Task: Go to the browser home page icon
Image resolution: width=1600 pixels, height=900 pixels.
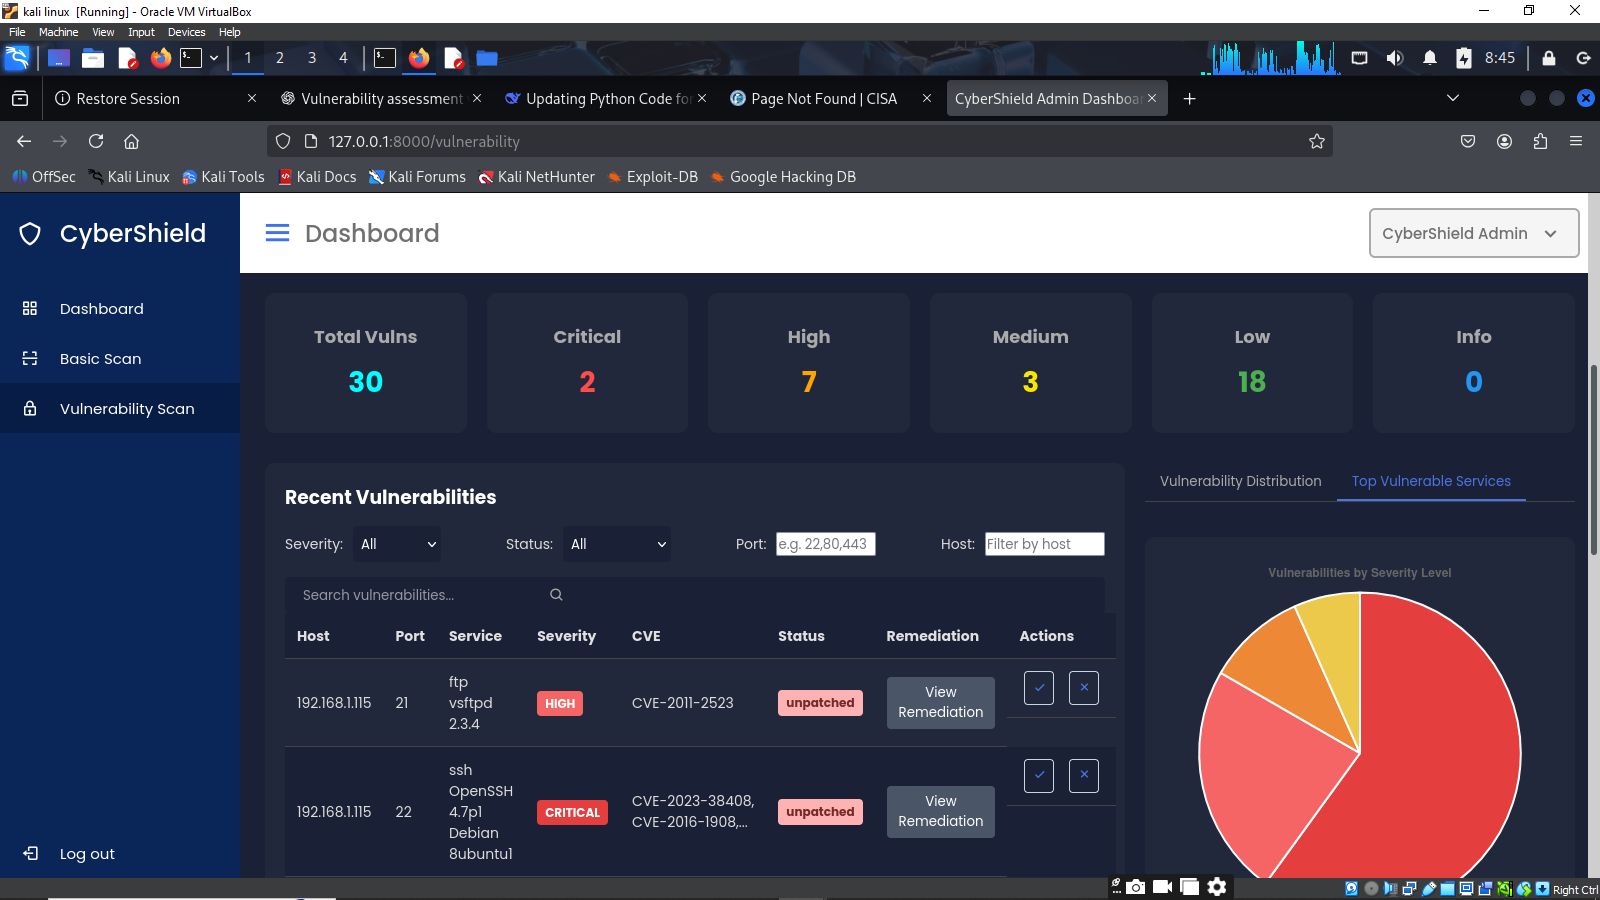Action: click(x=131, y=141)
